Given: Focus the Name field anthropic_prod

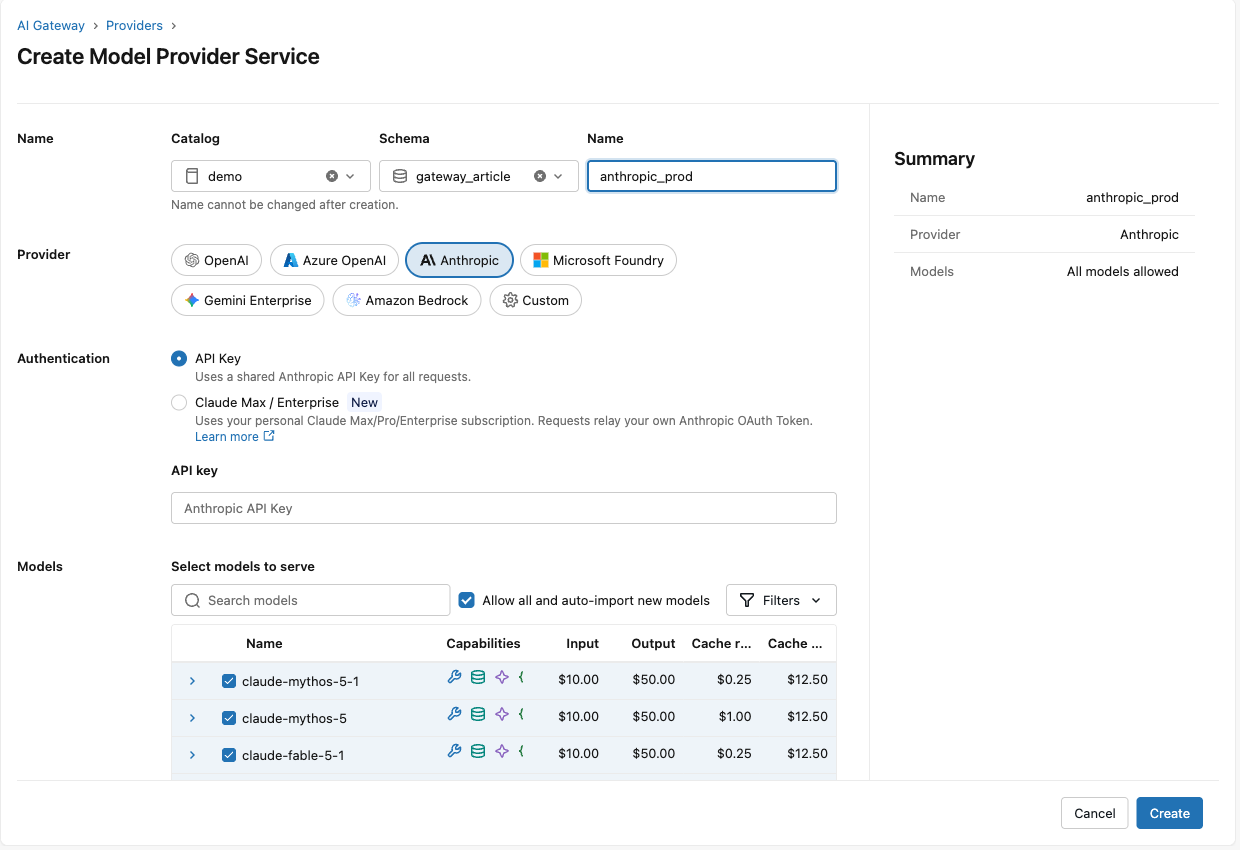Looking at the screenshot, I should point(712,176).
